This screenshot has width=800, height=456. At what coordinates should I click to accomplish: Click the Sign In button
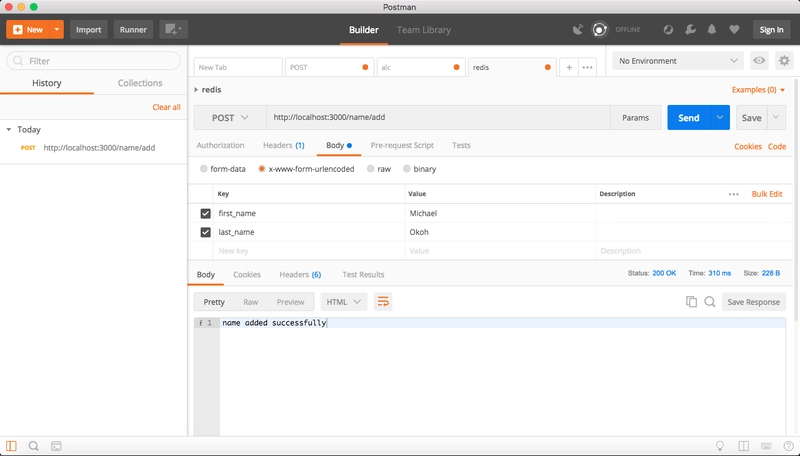tap(771, 30)
